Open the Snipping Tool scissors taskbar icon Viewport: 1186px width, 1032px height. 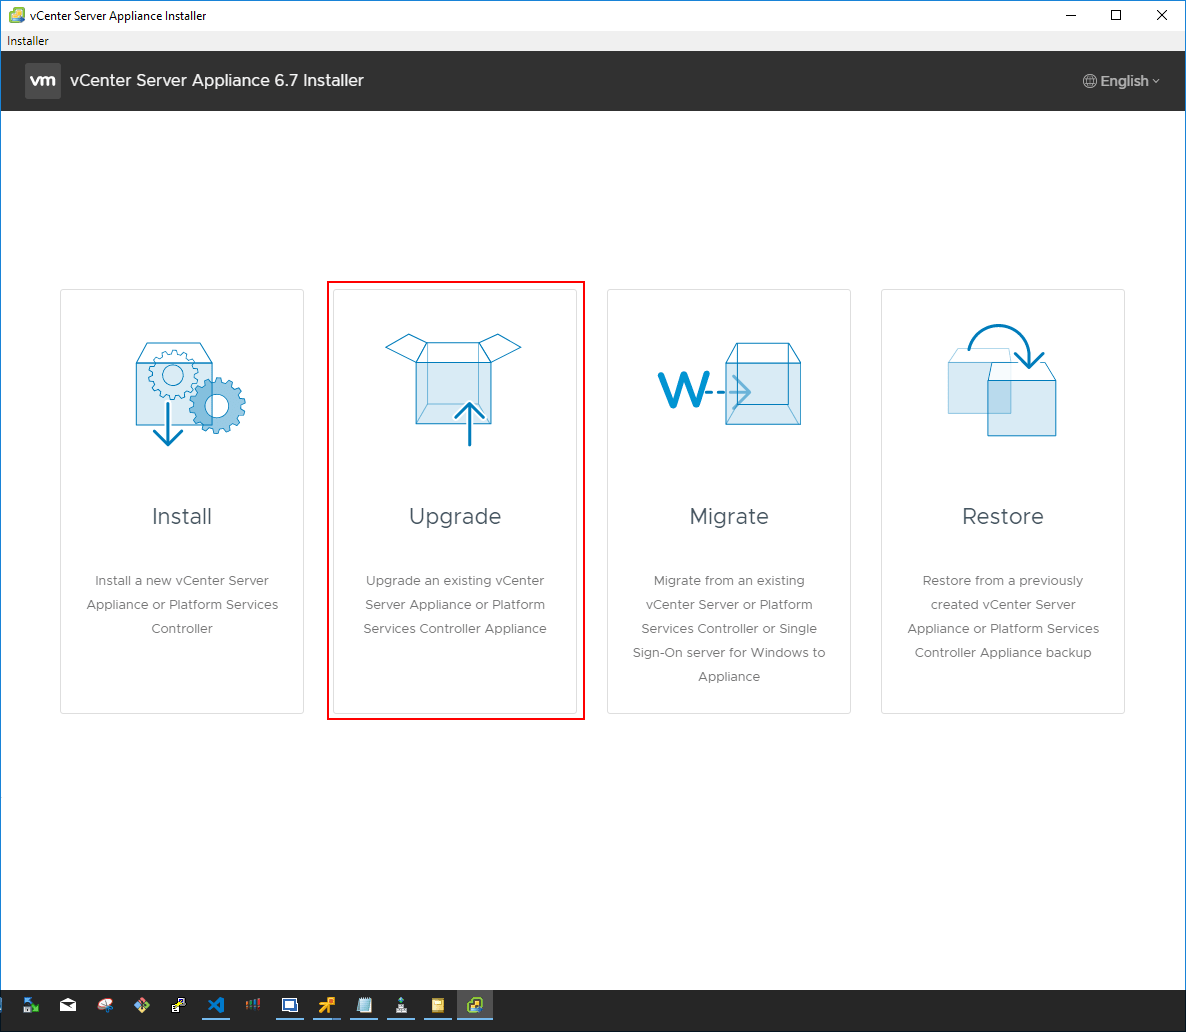pyautogui.click(x=105, y=1005)
